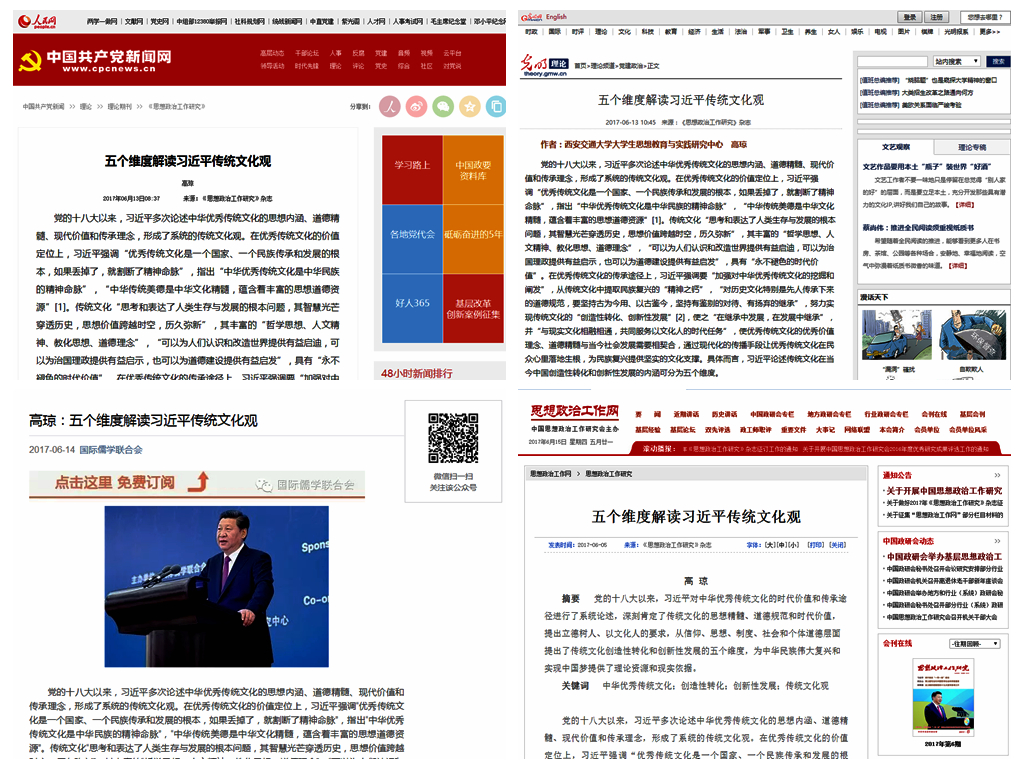Click the photo of the speaker at podium
Screen dimensions: 1024x768
tap(216, 586)
